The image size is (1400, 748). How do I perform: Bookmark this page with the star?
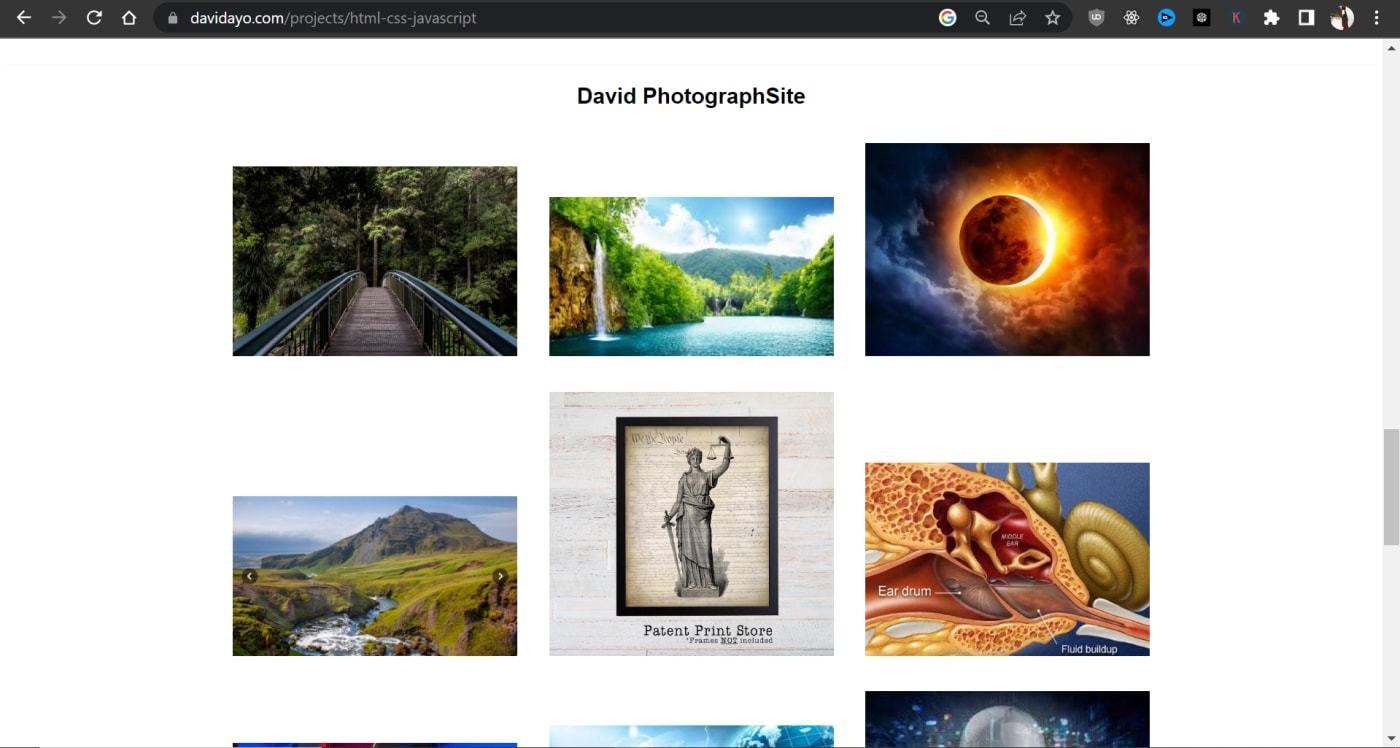[1053, 18]
